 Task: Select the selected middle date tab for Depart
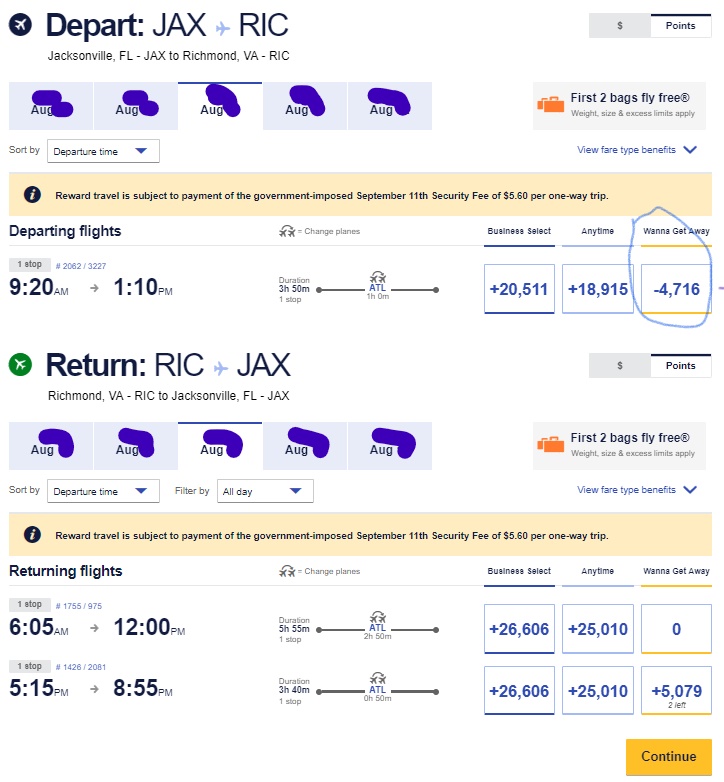(220, 106)
